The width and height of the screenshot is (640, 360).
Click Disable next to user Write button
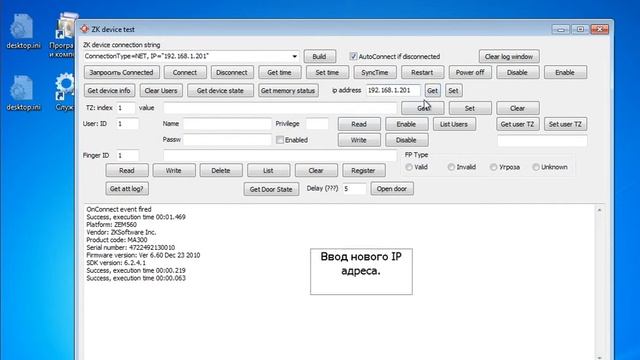tap(407, 140)
